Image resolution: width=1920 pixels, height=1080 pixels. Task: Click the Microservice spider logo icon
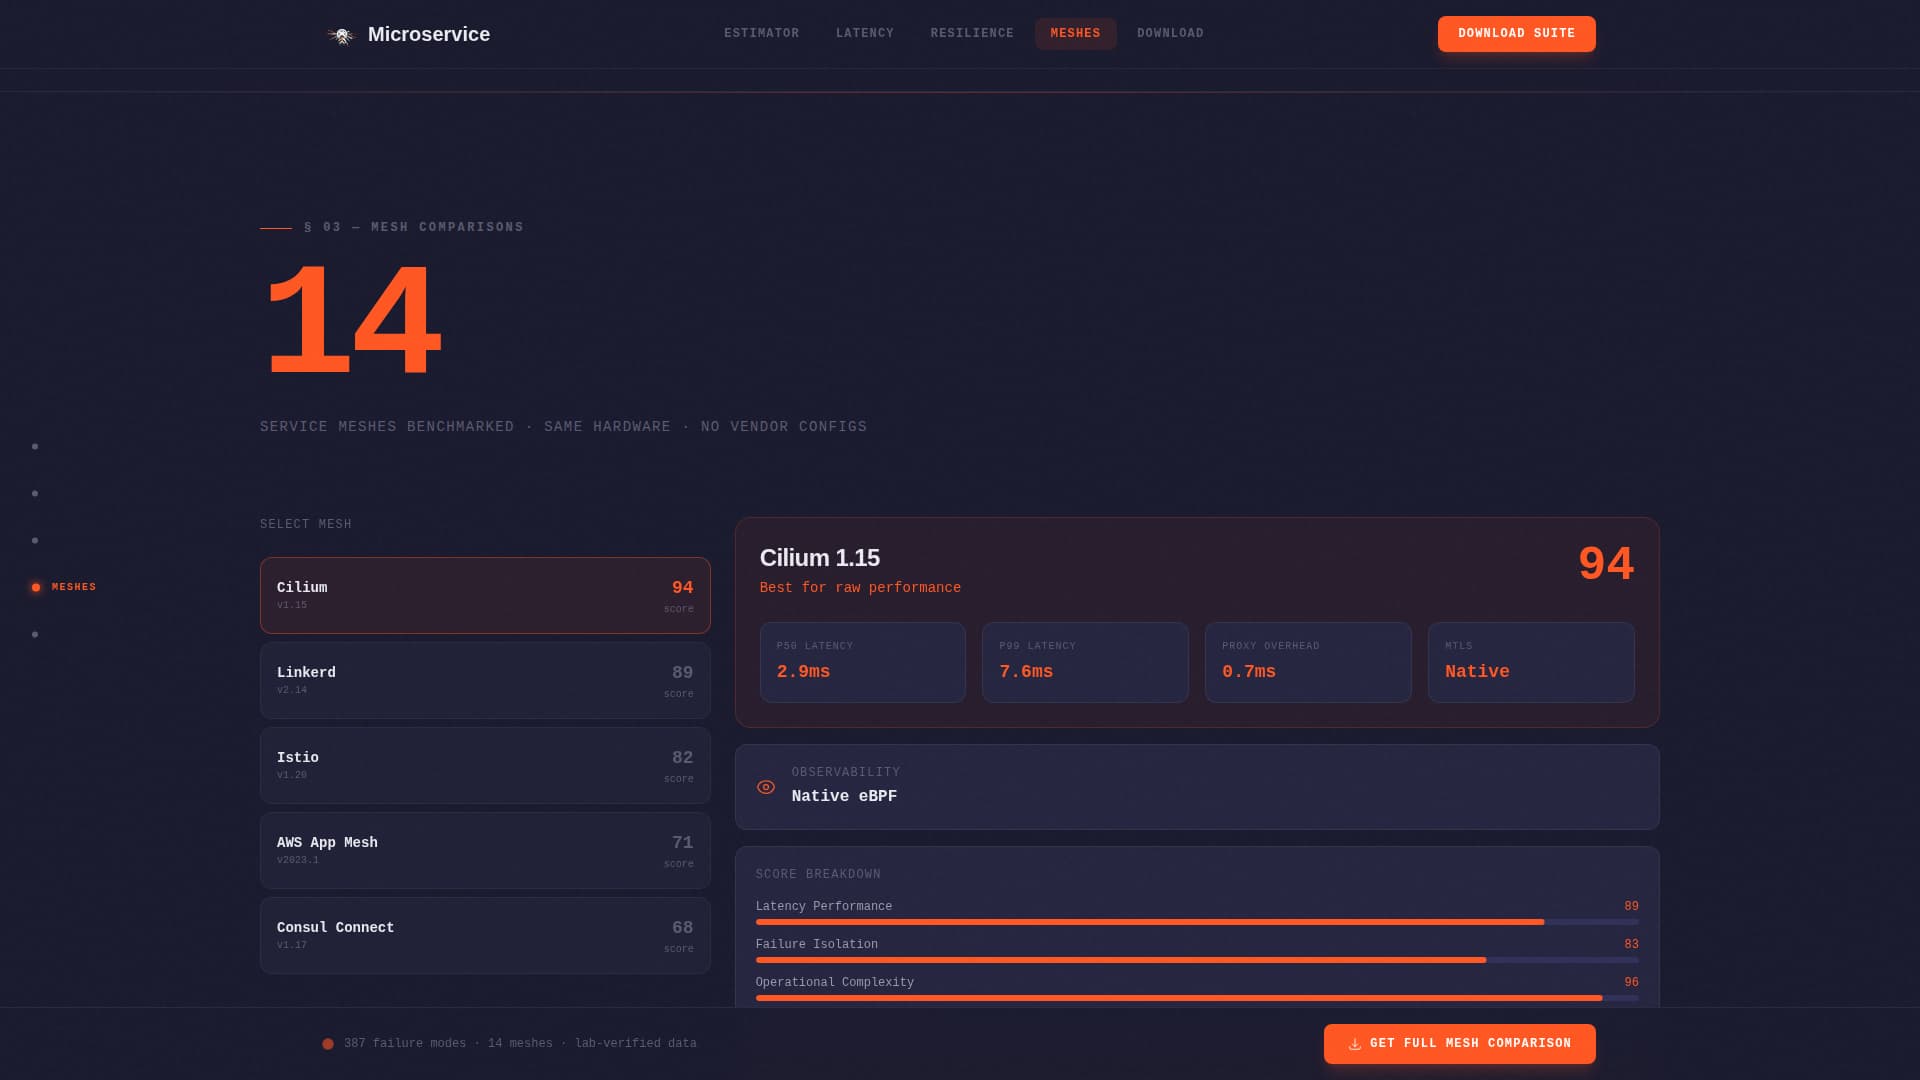pyautogui.click(x=341, y=35)
